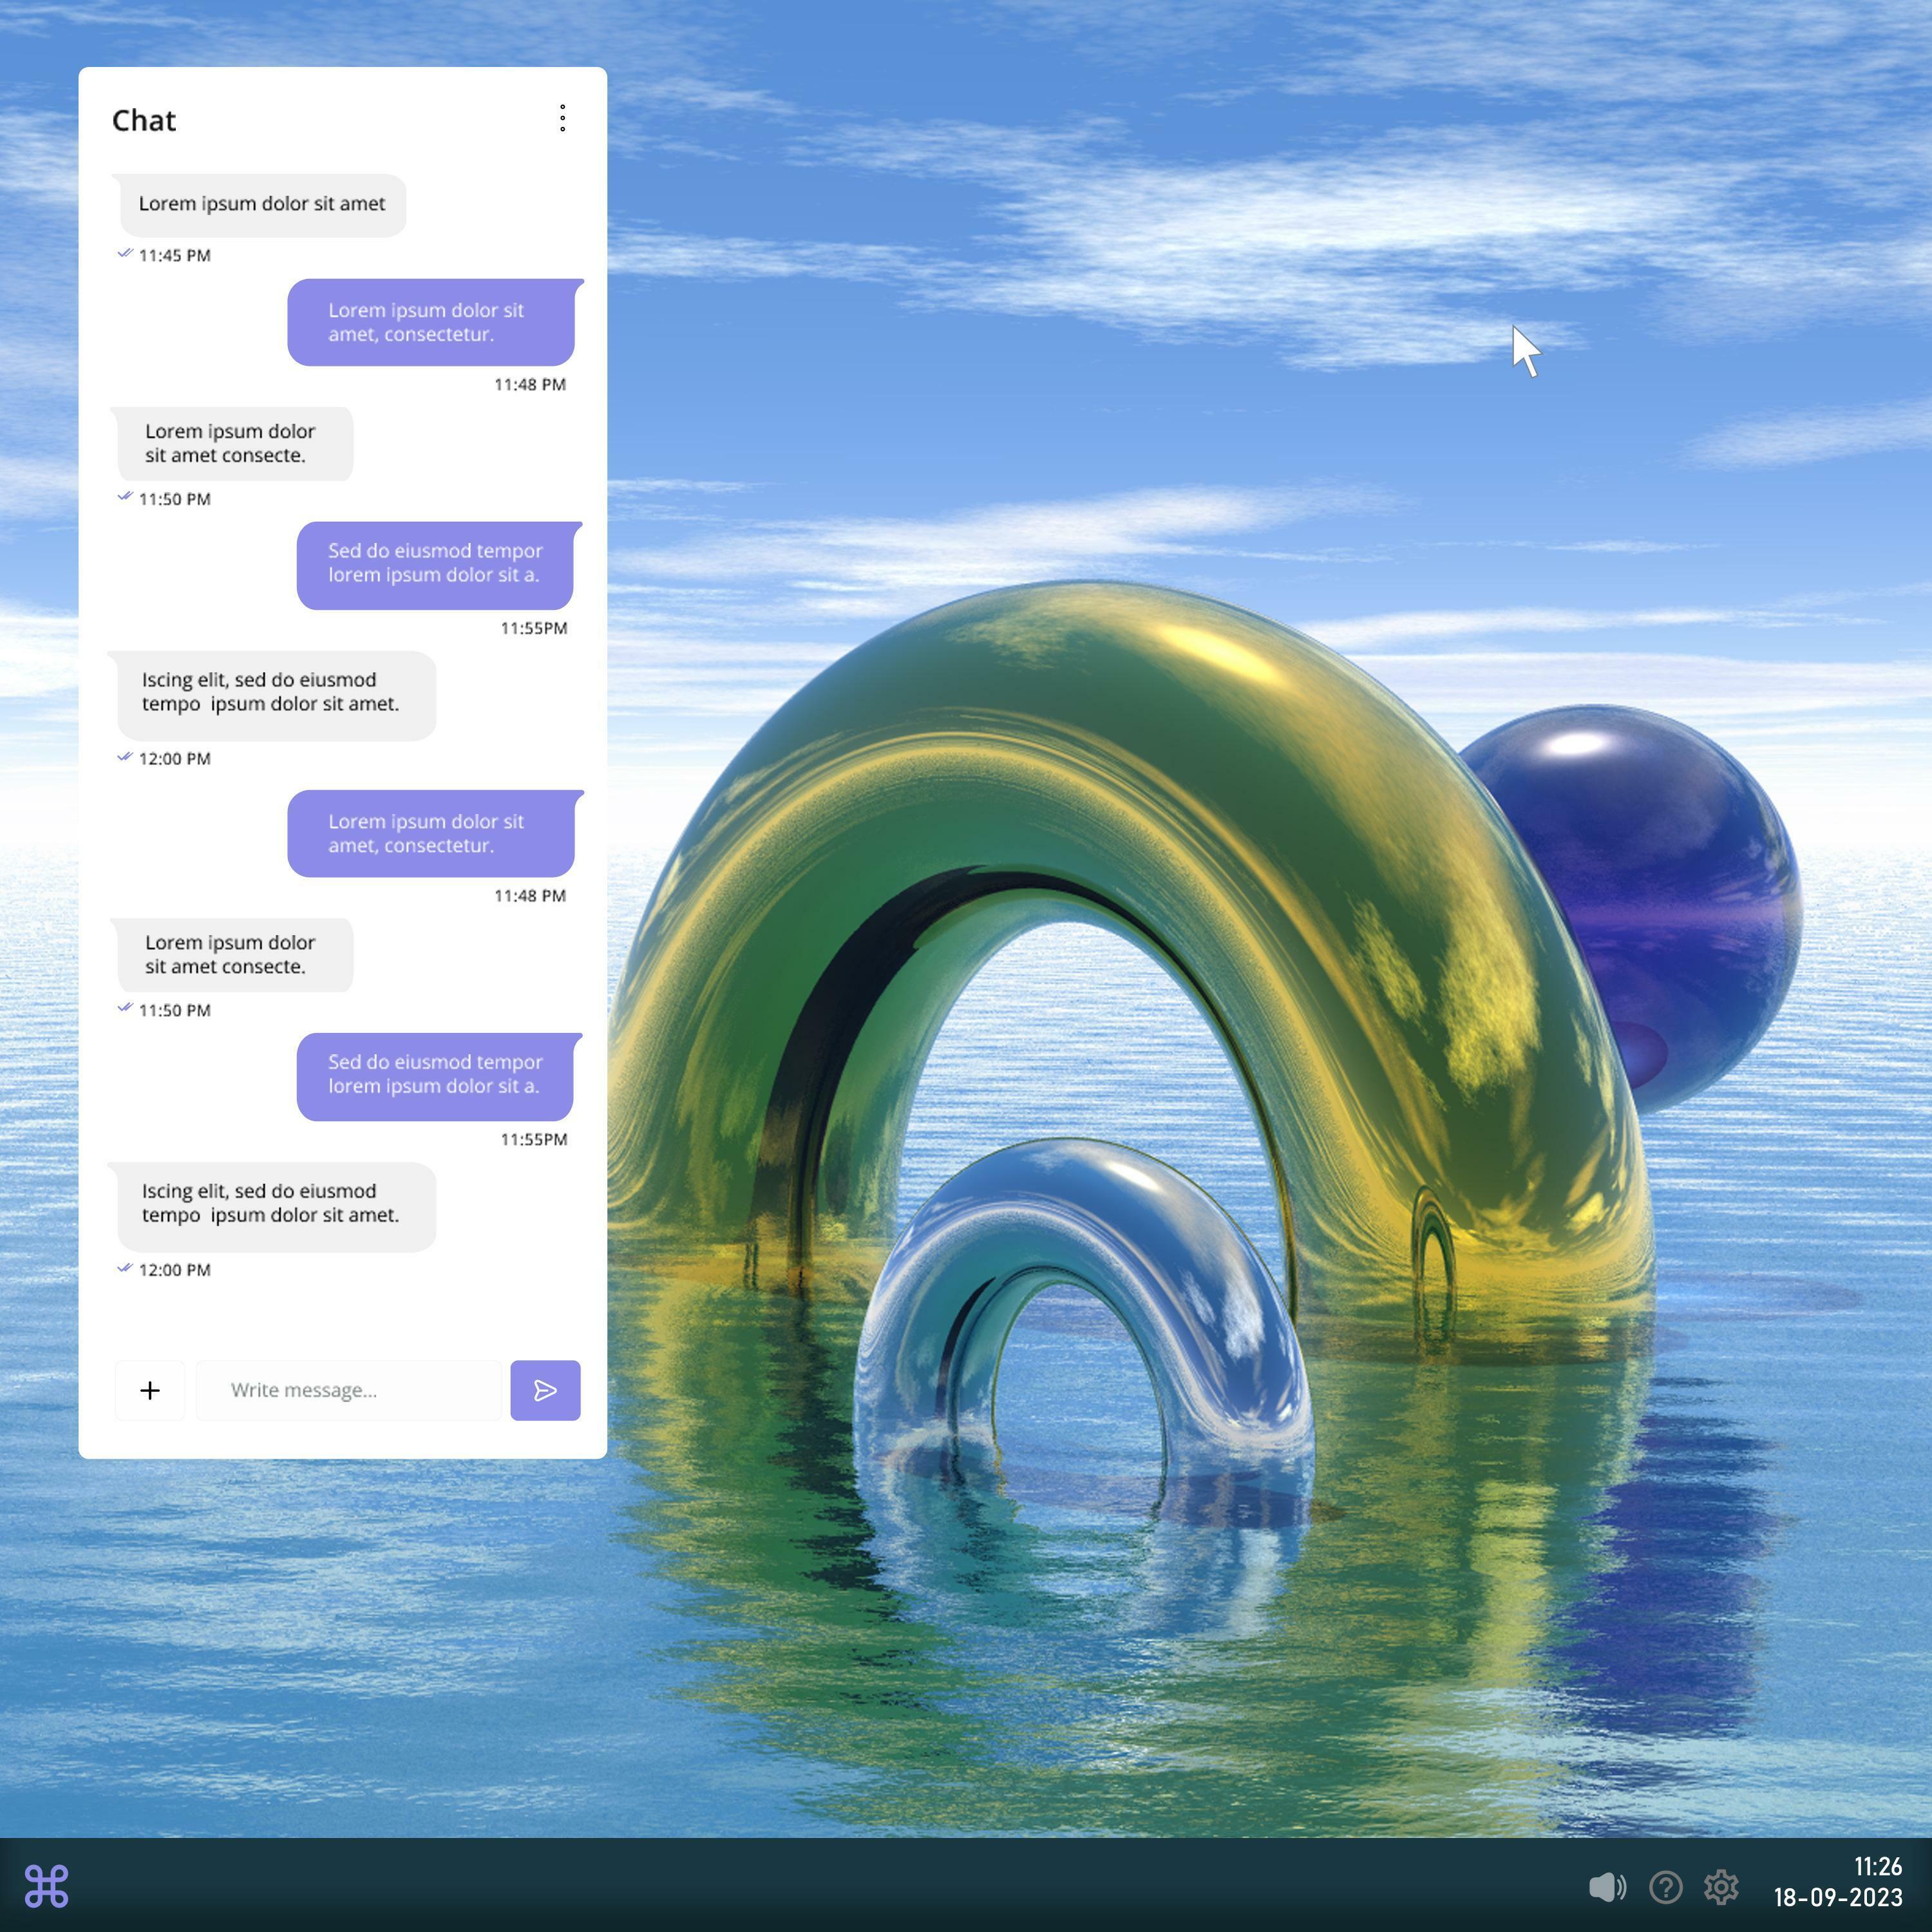Viewport: 1932px width, 1932px height.
Task: Open the chat three-dot options menu
Action: pos(563,118)
